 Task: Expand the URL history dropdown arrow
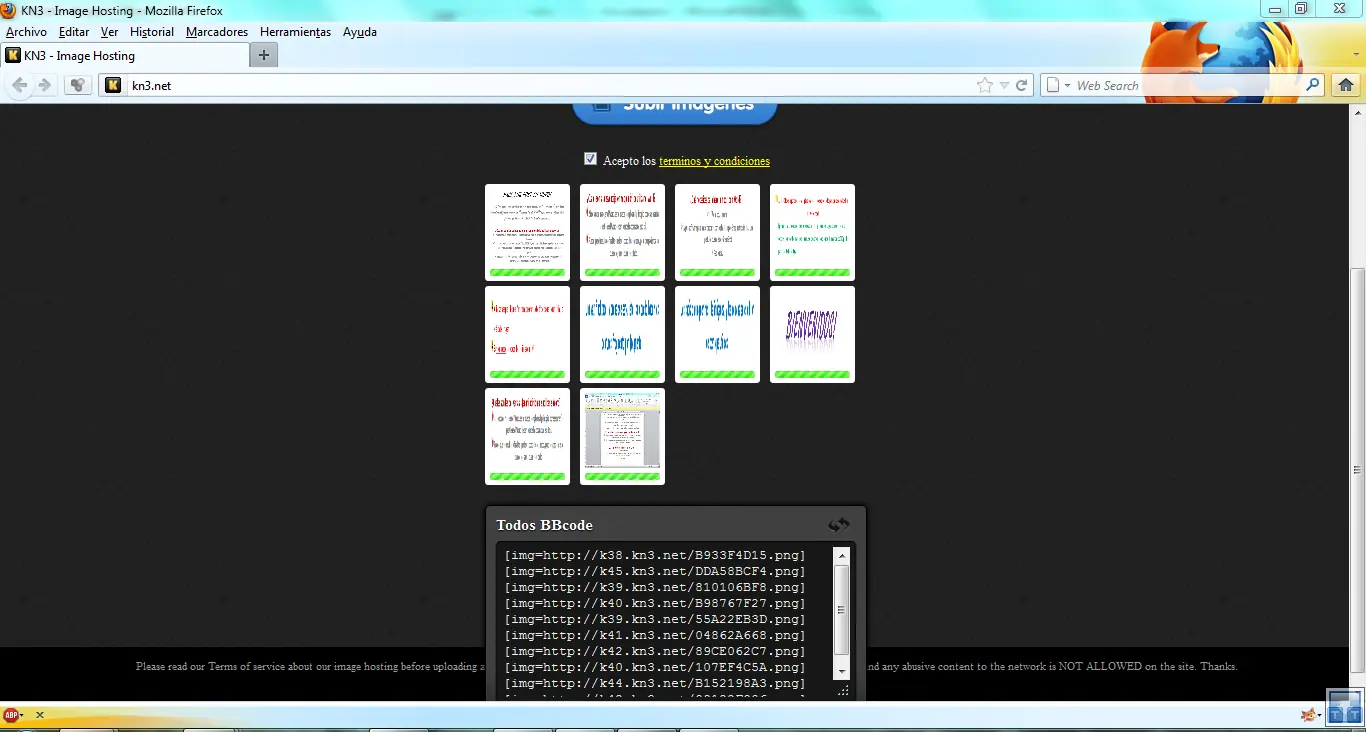click(x=1004, y=86)
